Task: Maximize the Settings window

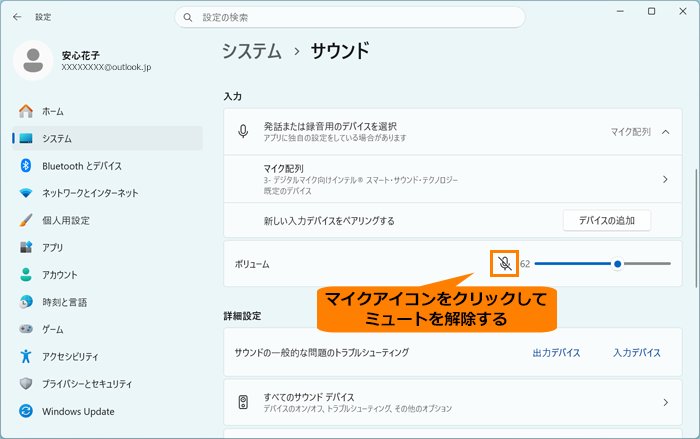Action: [651, 12]
